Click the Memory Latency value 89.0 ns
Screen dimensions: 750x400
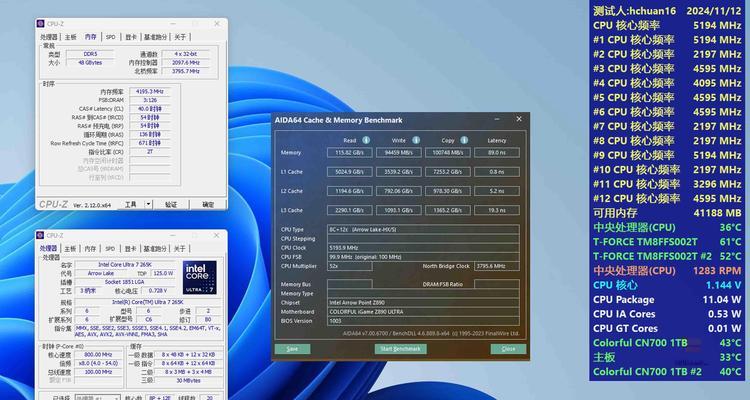tap(497, 153)
